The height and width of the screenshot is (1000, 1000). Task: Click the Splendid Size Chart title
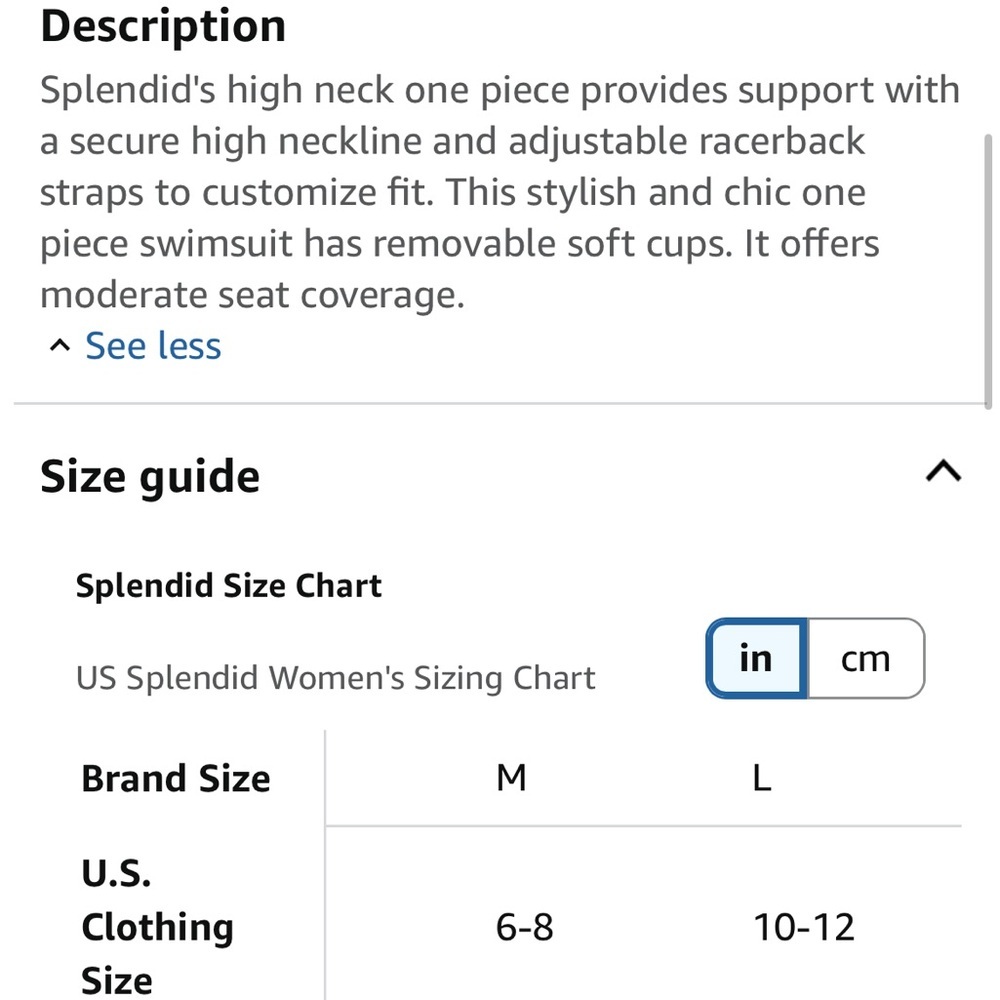point(228,585)
